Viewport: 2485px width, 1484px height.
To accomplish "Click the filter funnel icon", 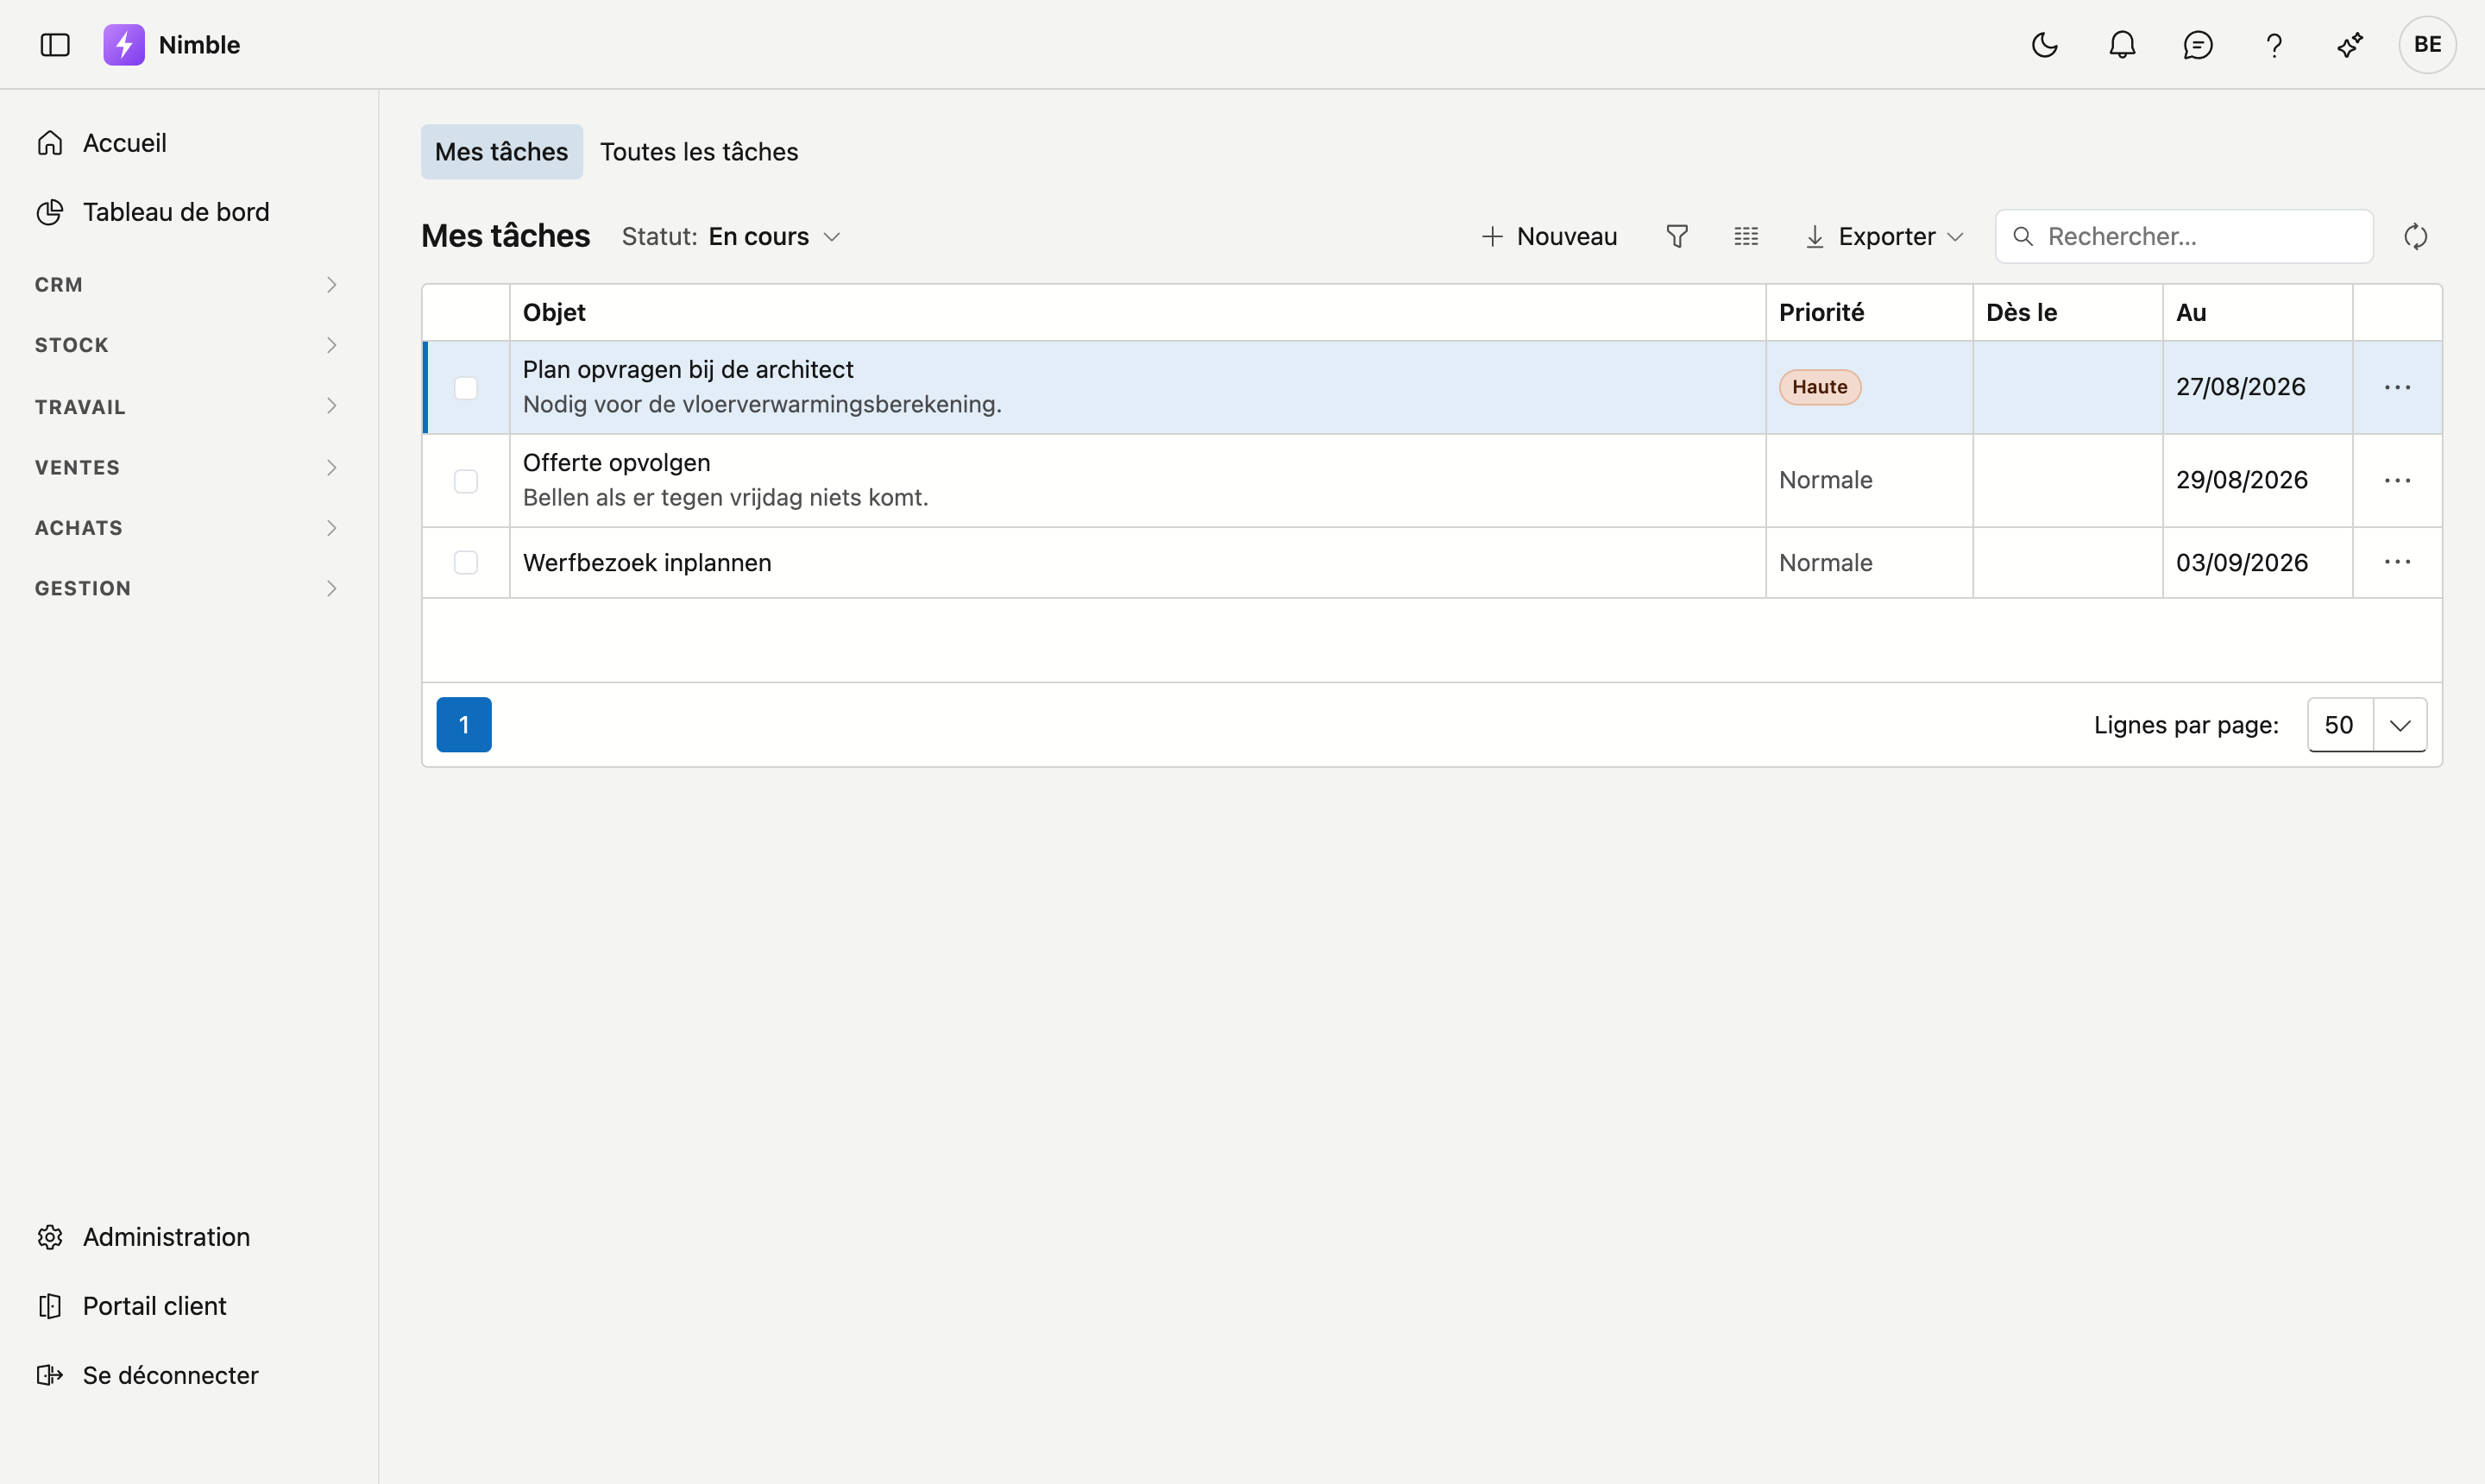I will coord(1677,237).
